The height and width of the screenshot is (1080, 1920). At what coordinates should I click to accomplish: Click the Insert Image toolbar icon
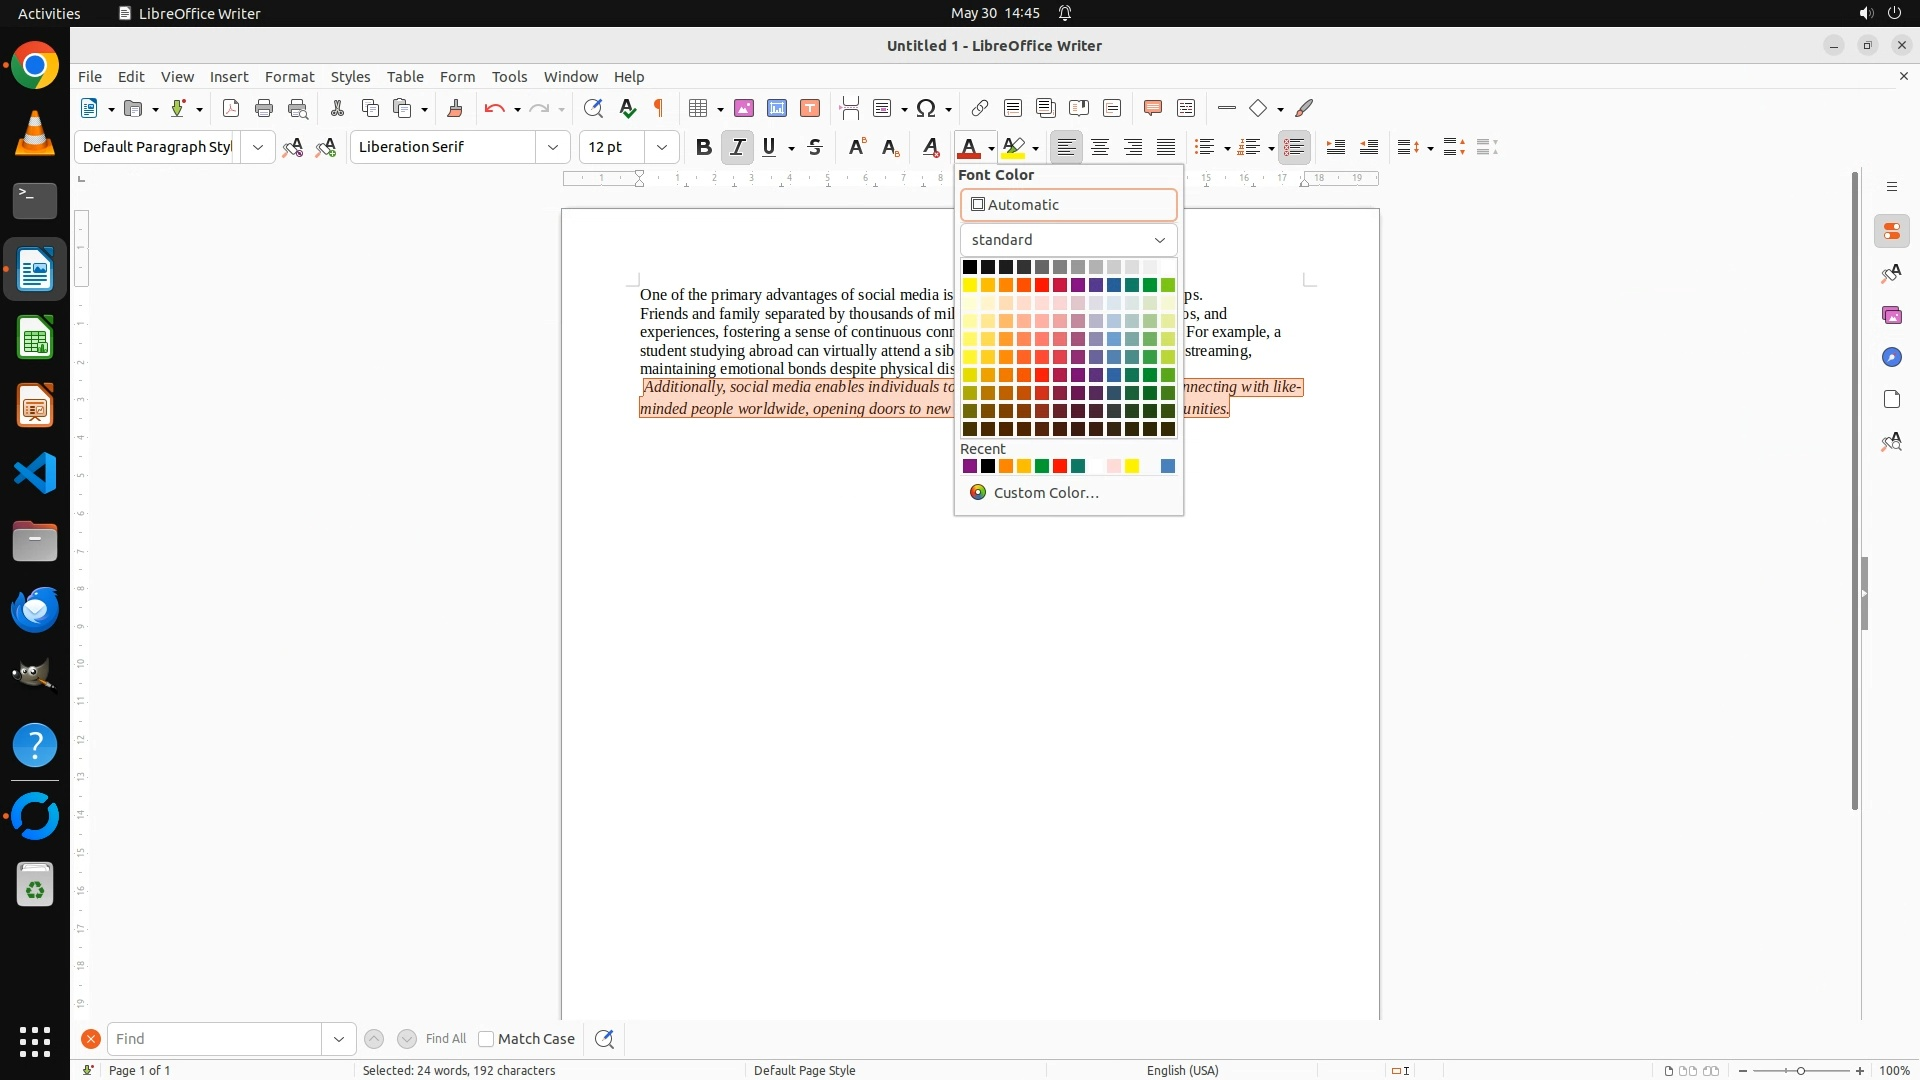[744, 108]
